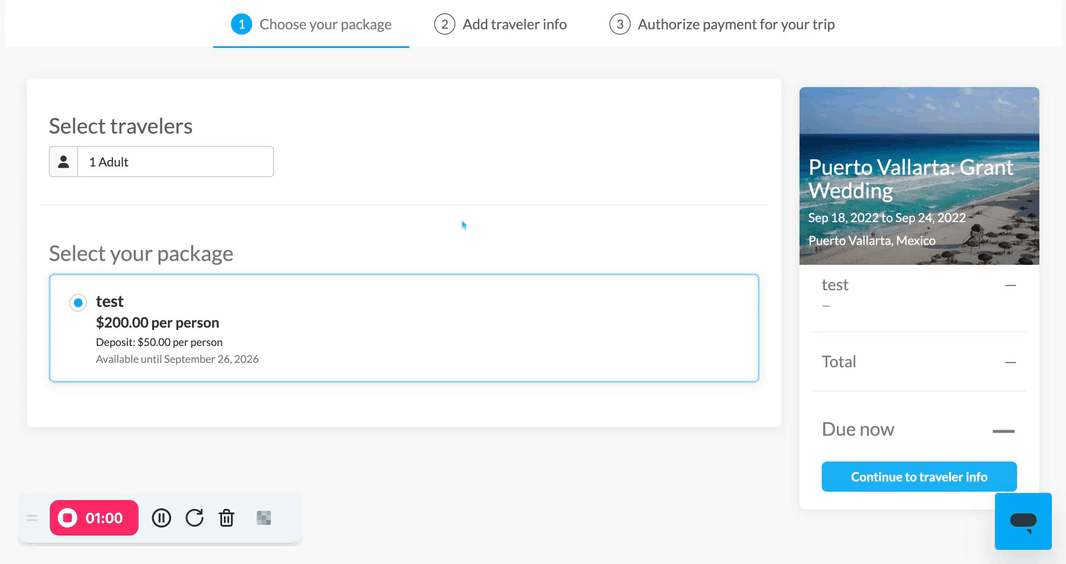Screen dimensions: 1066x564
Task: Pause the screen recording
Action: (161, 518)
